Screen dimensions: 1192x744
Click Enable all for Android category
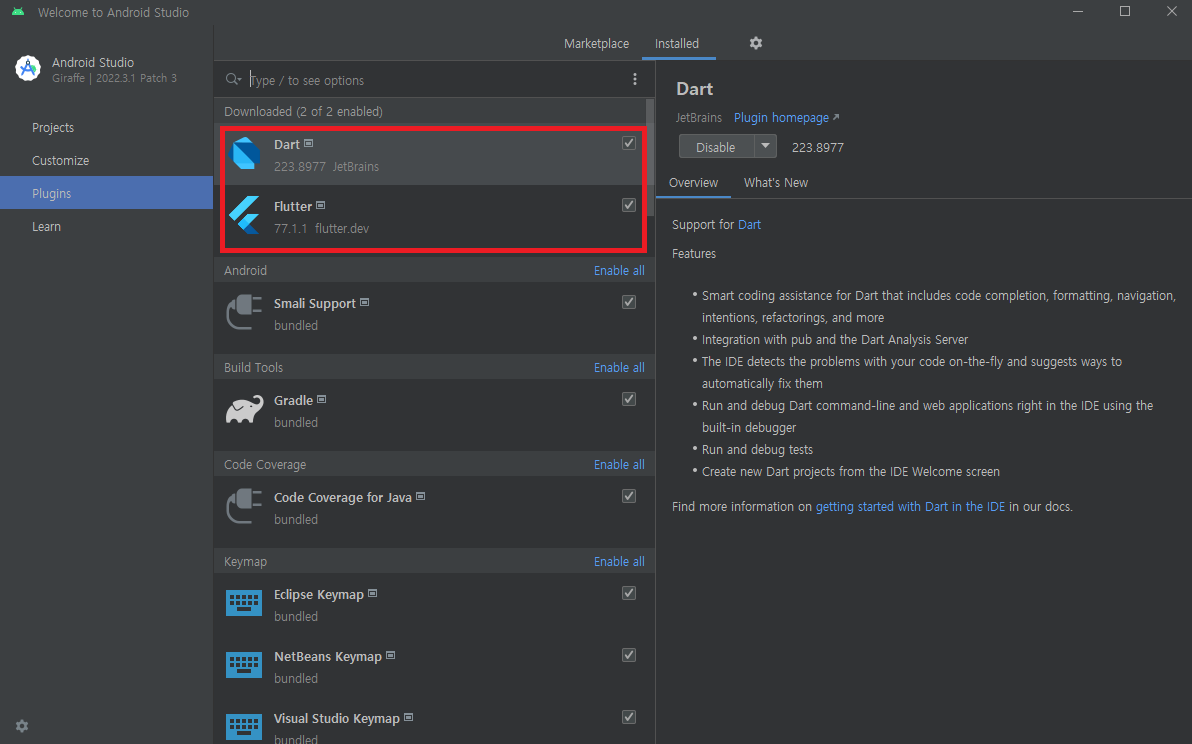click(619, 271)
